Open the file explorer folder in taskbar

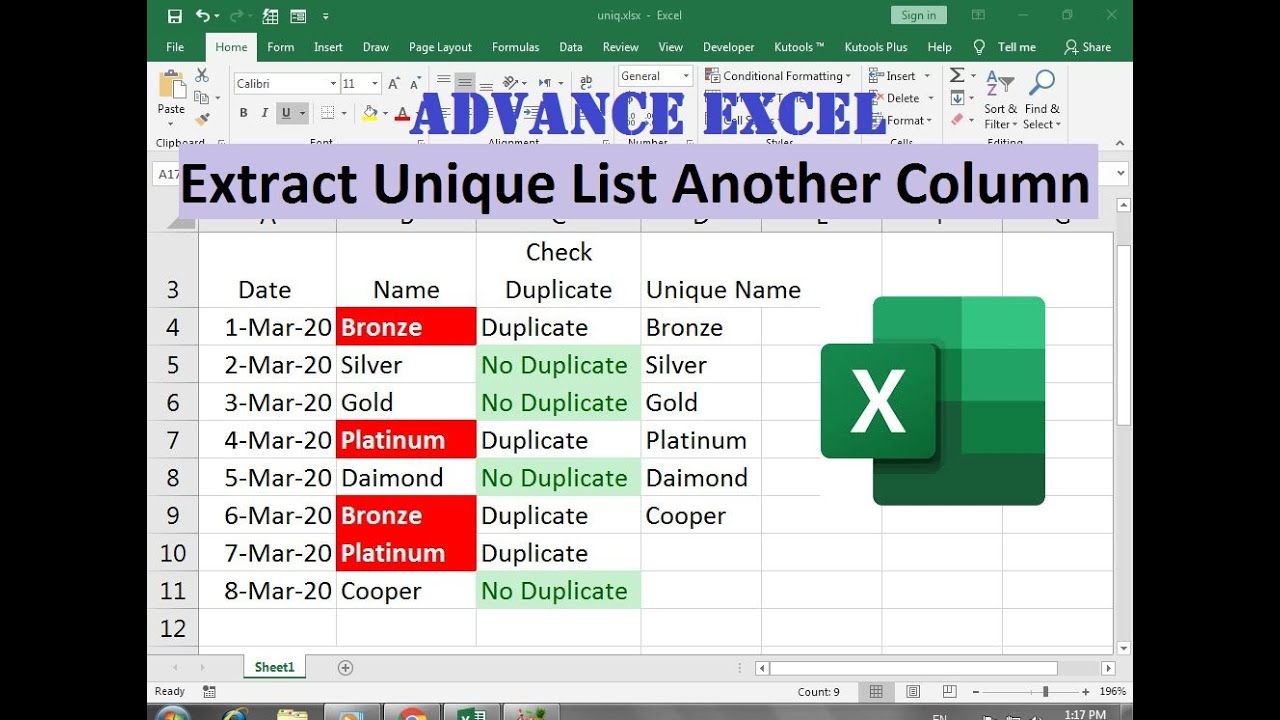292,714
